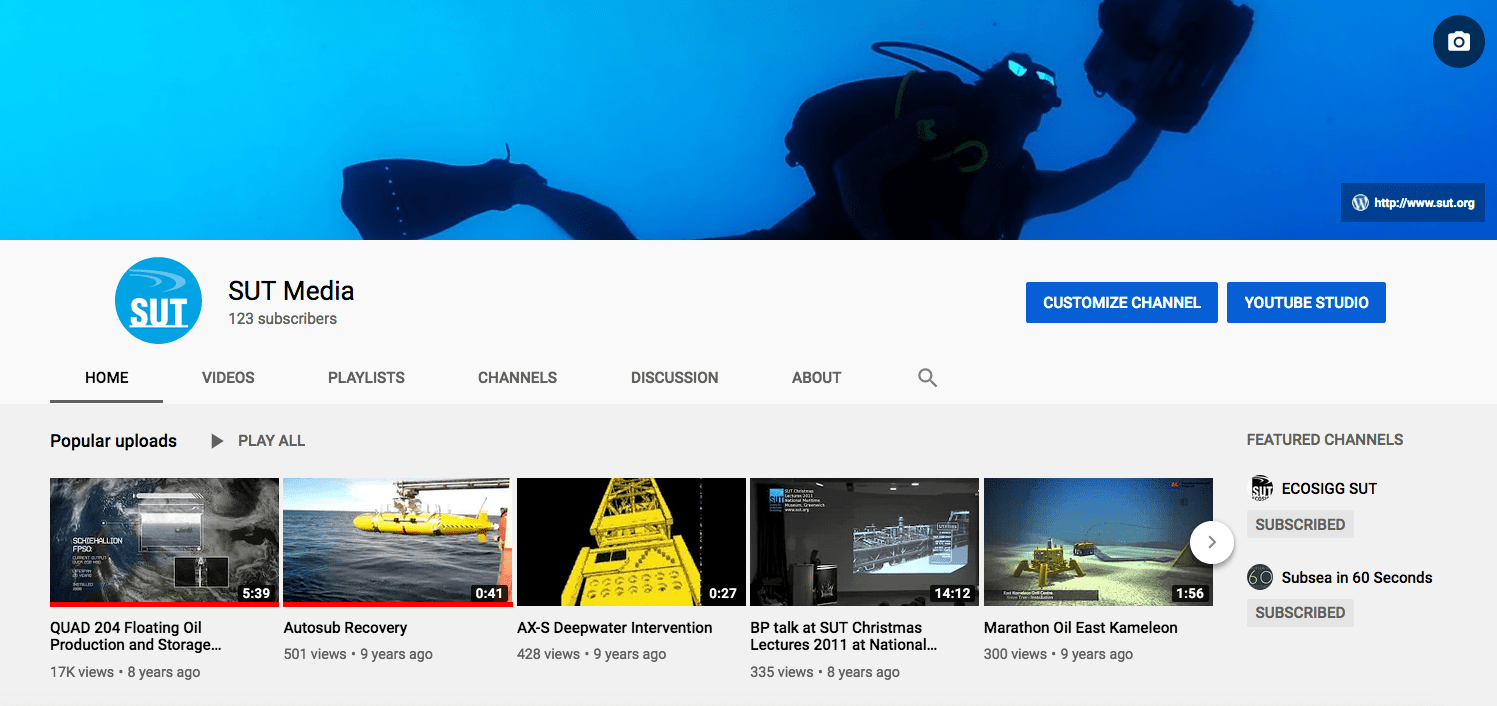The image size is (1497, 706).
Task: Click the camera icon to edit banner
Action: click(x=1458, y=42)
